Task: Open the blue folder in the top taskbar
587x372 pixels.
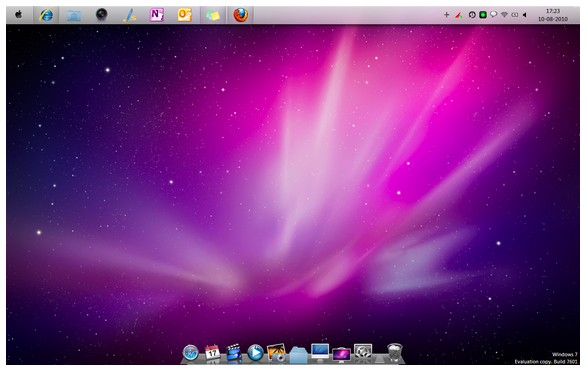Action: tap(74, 15)
